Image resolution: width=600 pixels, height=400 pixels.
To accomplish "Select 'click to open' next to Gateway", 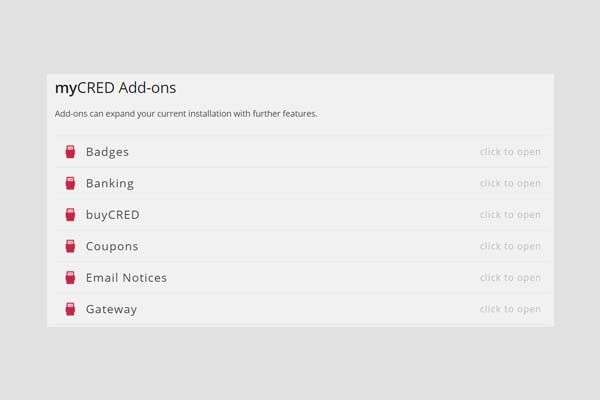I will (510, 309).
